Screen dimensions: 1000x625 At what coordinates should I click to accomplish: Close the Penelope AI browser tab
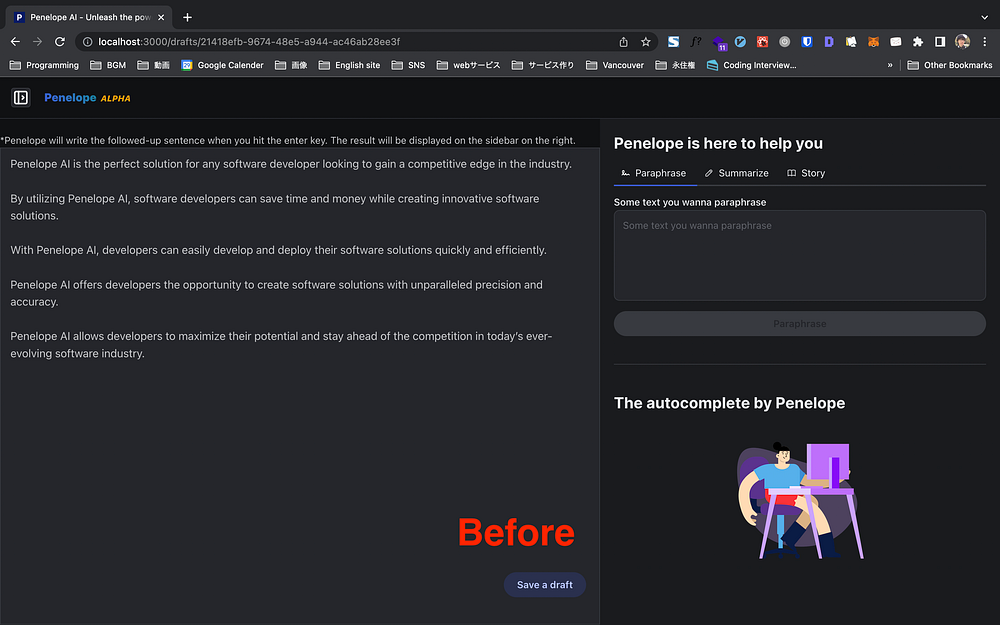pyautogui.click(x=161, y=17)
